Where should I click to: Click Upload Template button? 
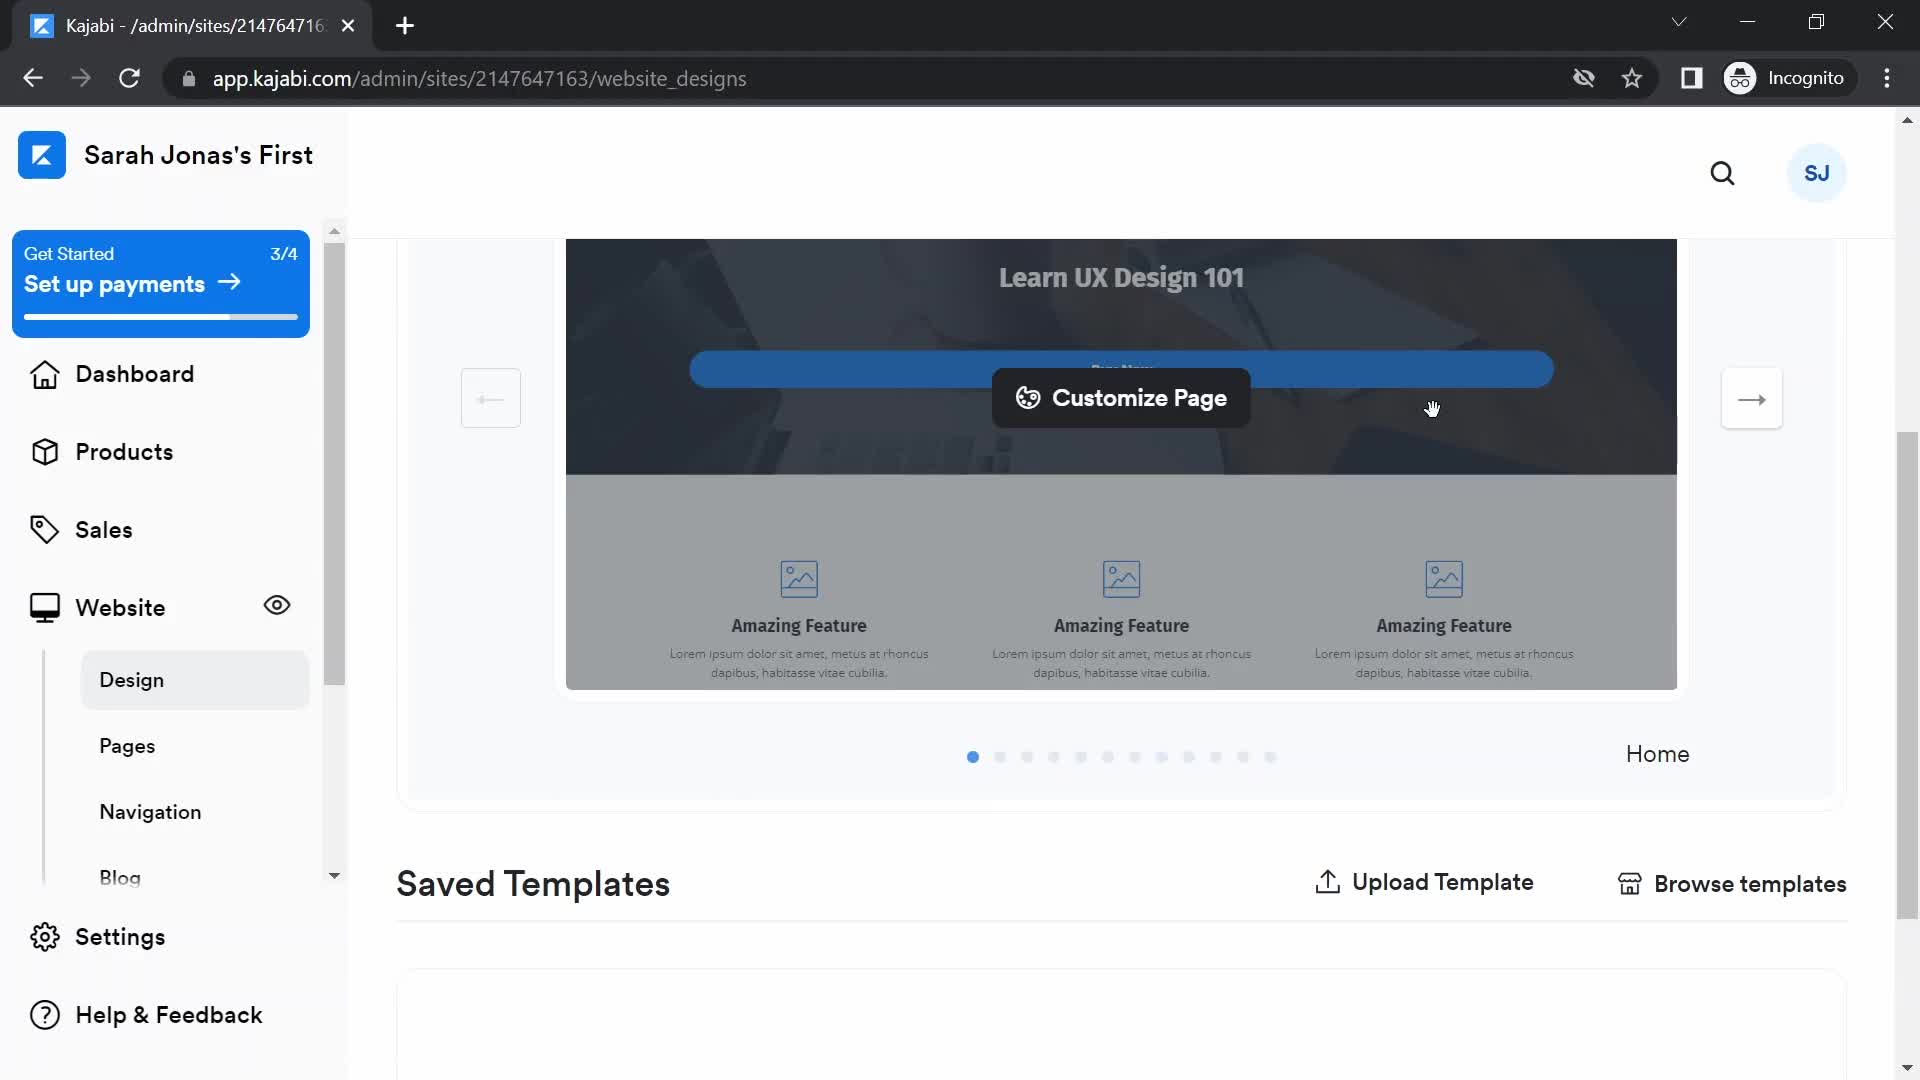(1424, 882)
